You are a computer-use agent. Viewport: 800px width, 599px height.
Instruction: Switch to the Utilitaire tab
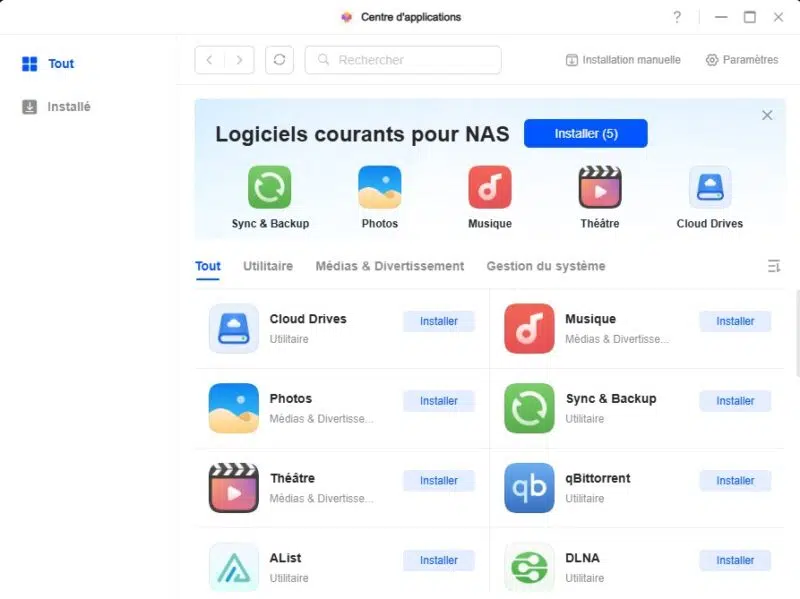268,266
